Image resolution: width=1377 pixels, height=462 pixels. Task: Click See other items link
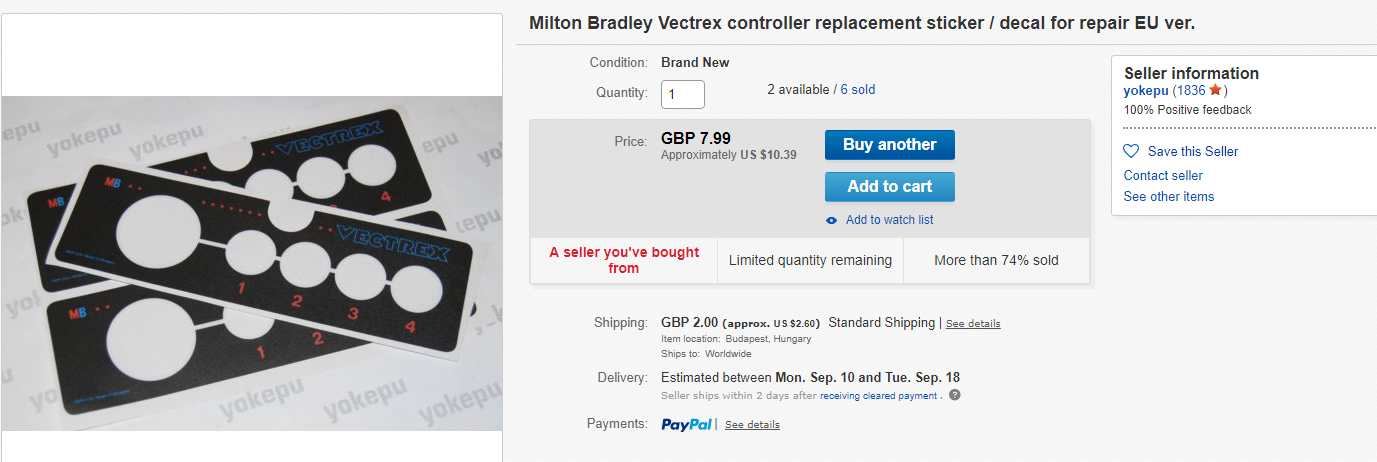(1168, 196)
